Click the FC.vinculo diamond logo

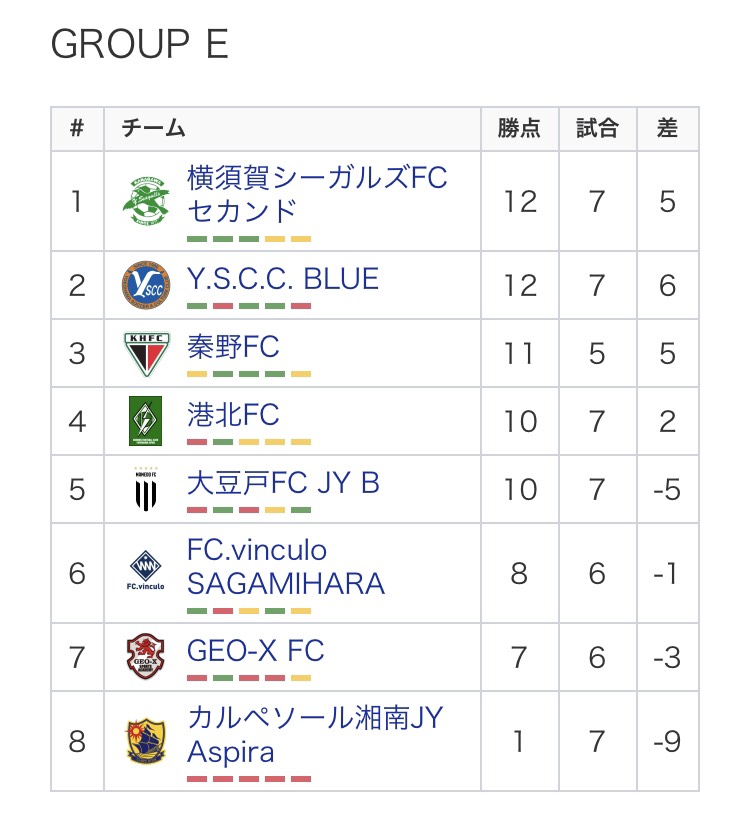(x=146, y=571)
